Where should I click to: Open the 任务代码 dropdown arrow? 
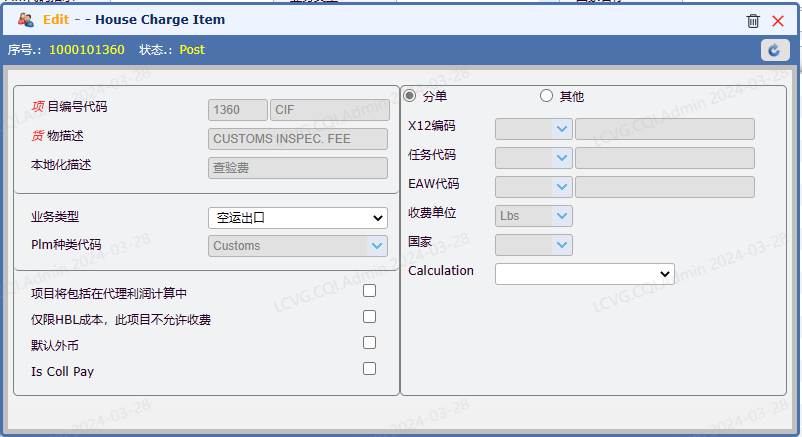pos(562,158)
